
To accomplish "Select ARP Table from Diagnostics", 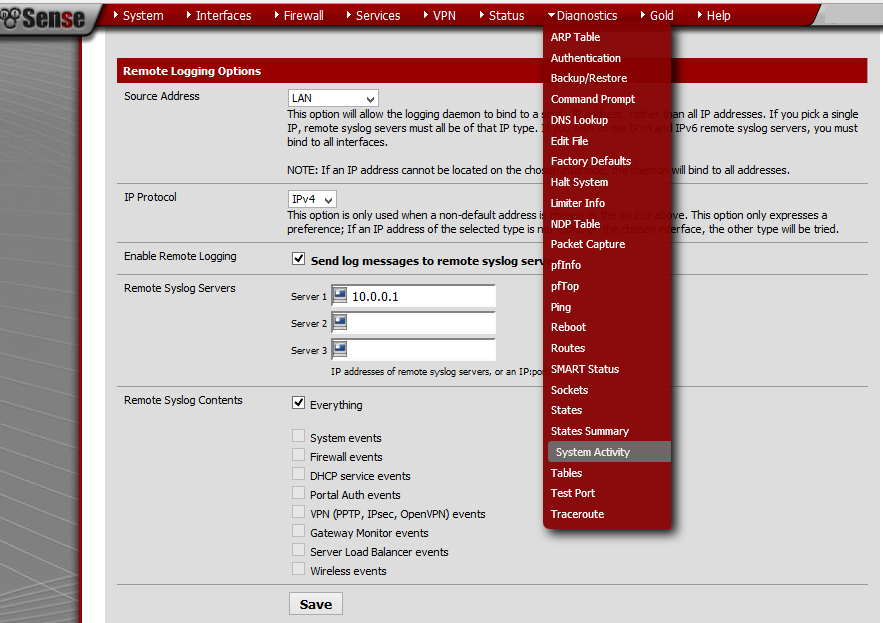I will [x=575, y=37].
